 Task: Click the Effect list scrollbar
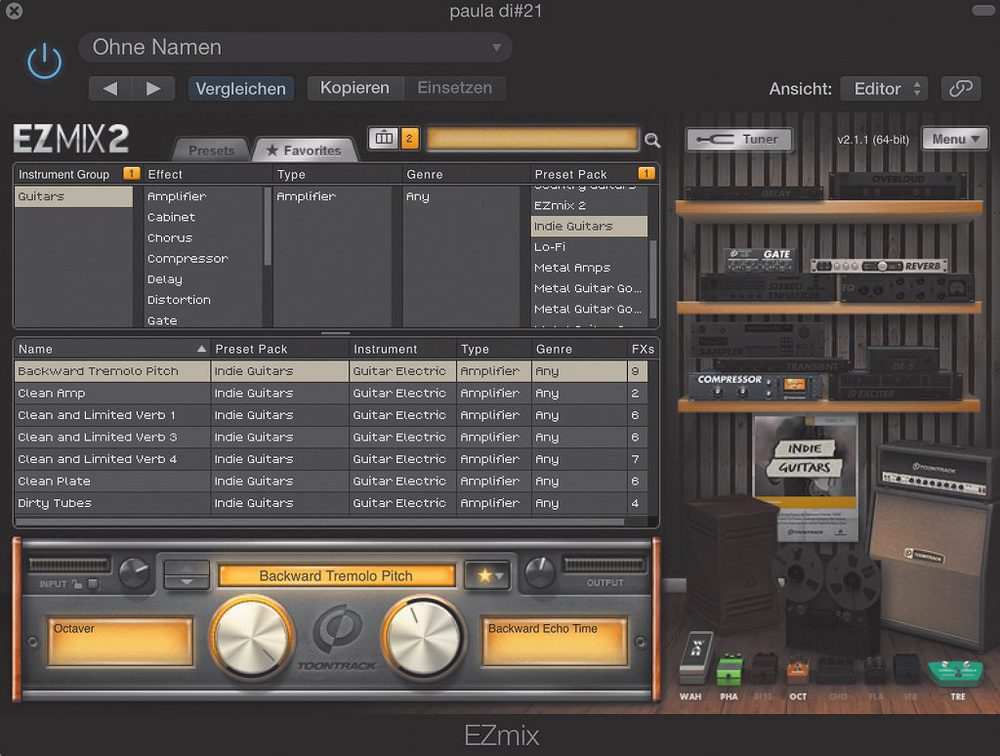point(267,226)
